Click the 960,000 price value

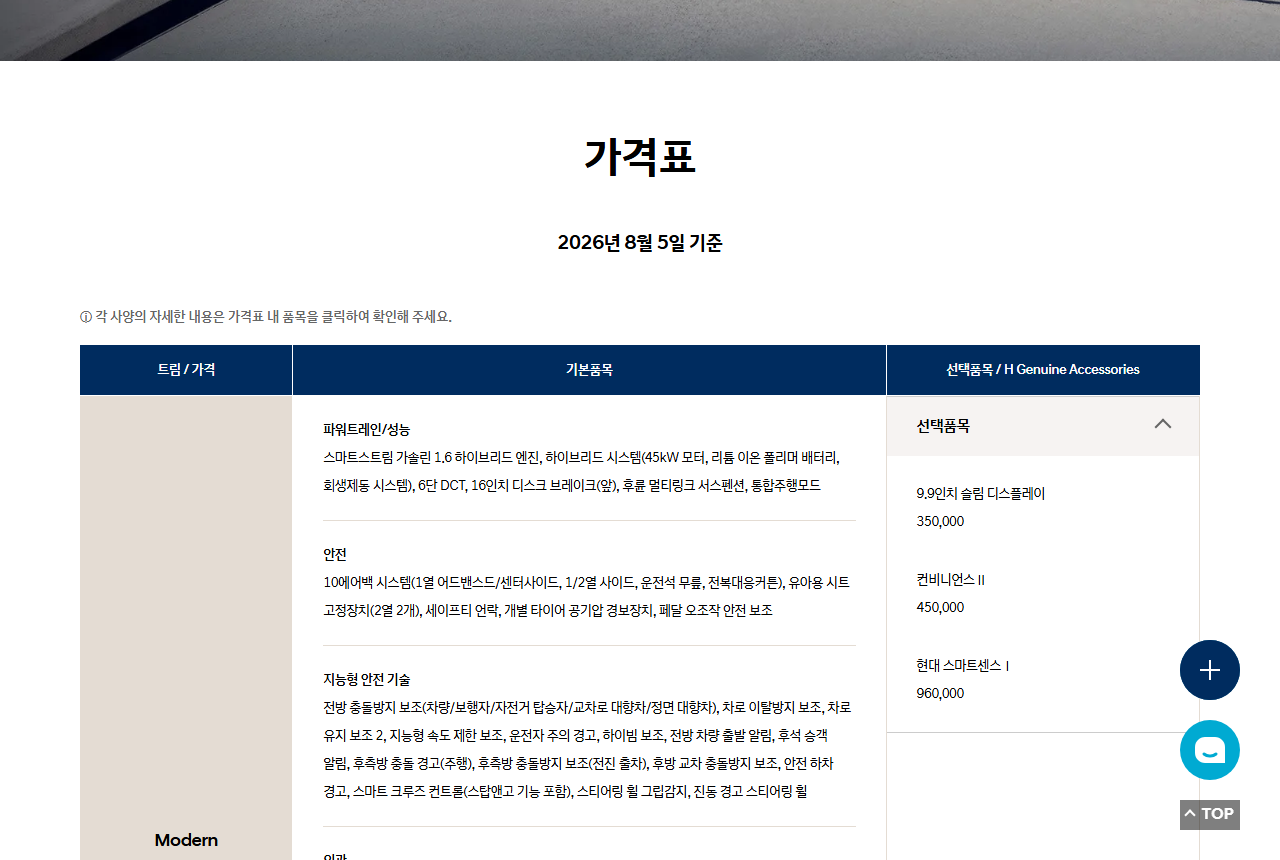click(x=940, y=693)
